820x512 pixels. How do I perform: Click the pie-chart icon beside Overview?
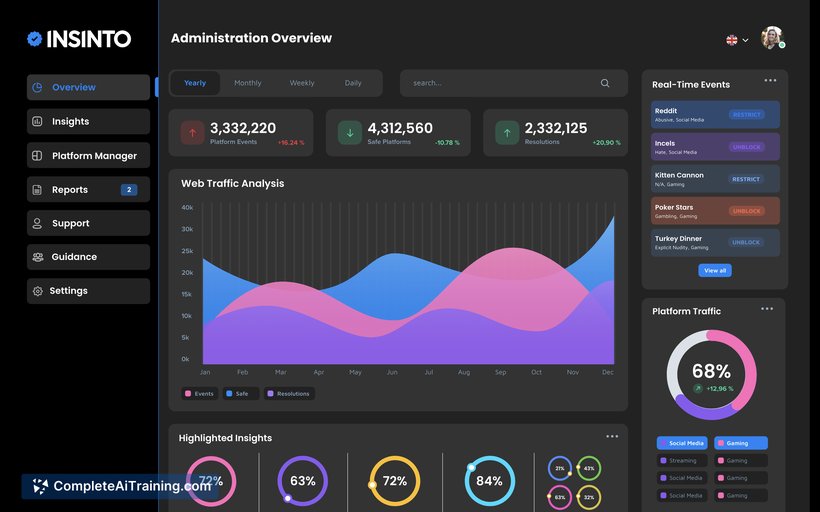(x=37, y=87)
